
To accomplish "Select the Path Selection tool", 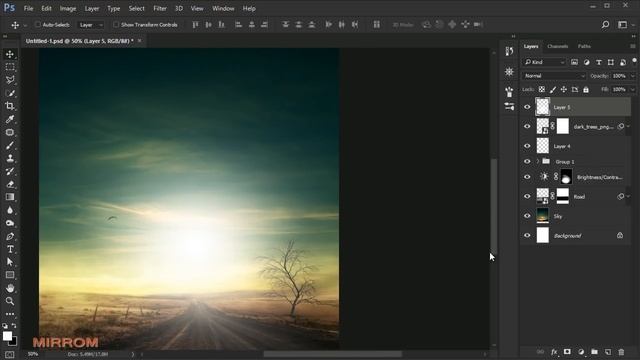I will [x=10, y=262].
